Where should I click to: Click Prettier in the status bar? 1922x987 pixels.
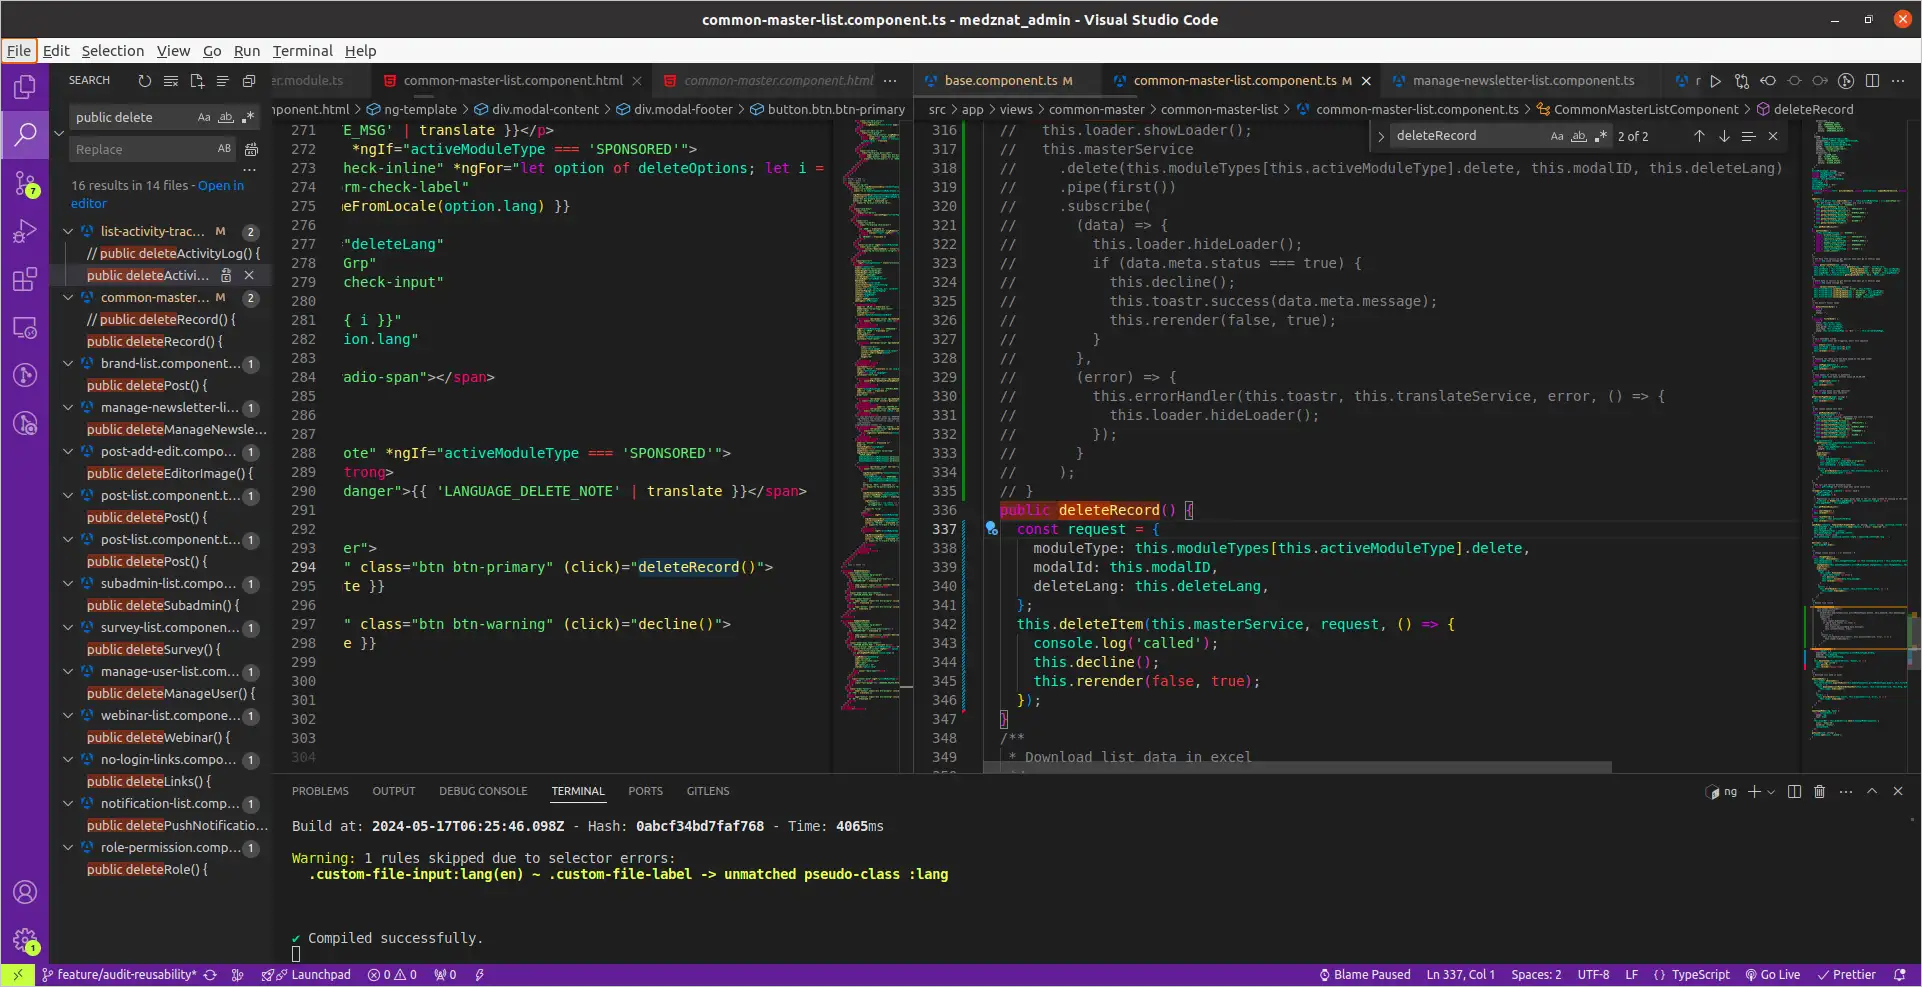pos(1846,975)
